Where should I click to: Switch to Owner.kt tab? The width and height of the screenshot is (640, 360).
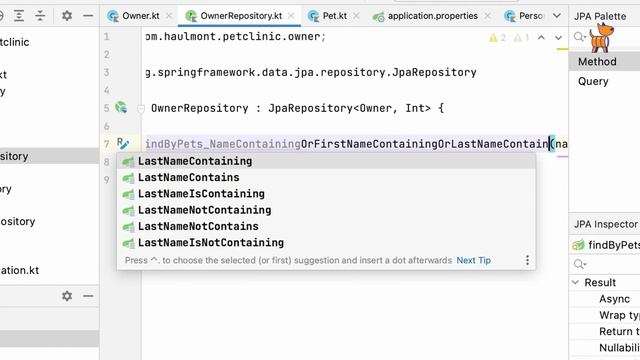140,16
